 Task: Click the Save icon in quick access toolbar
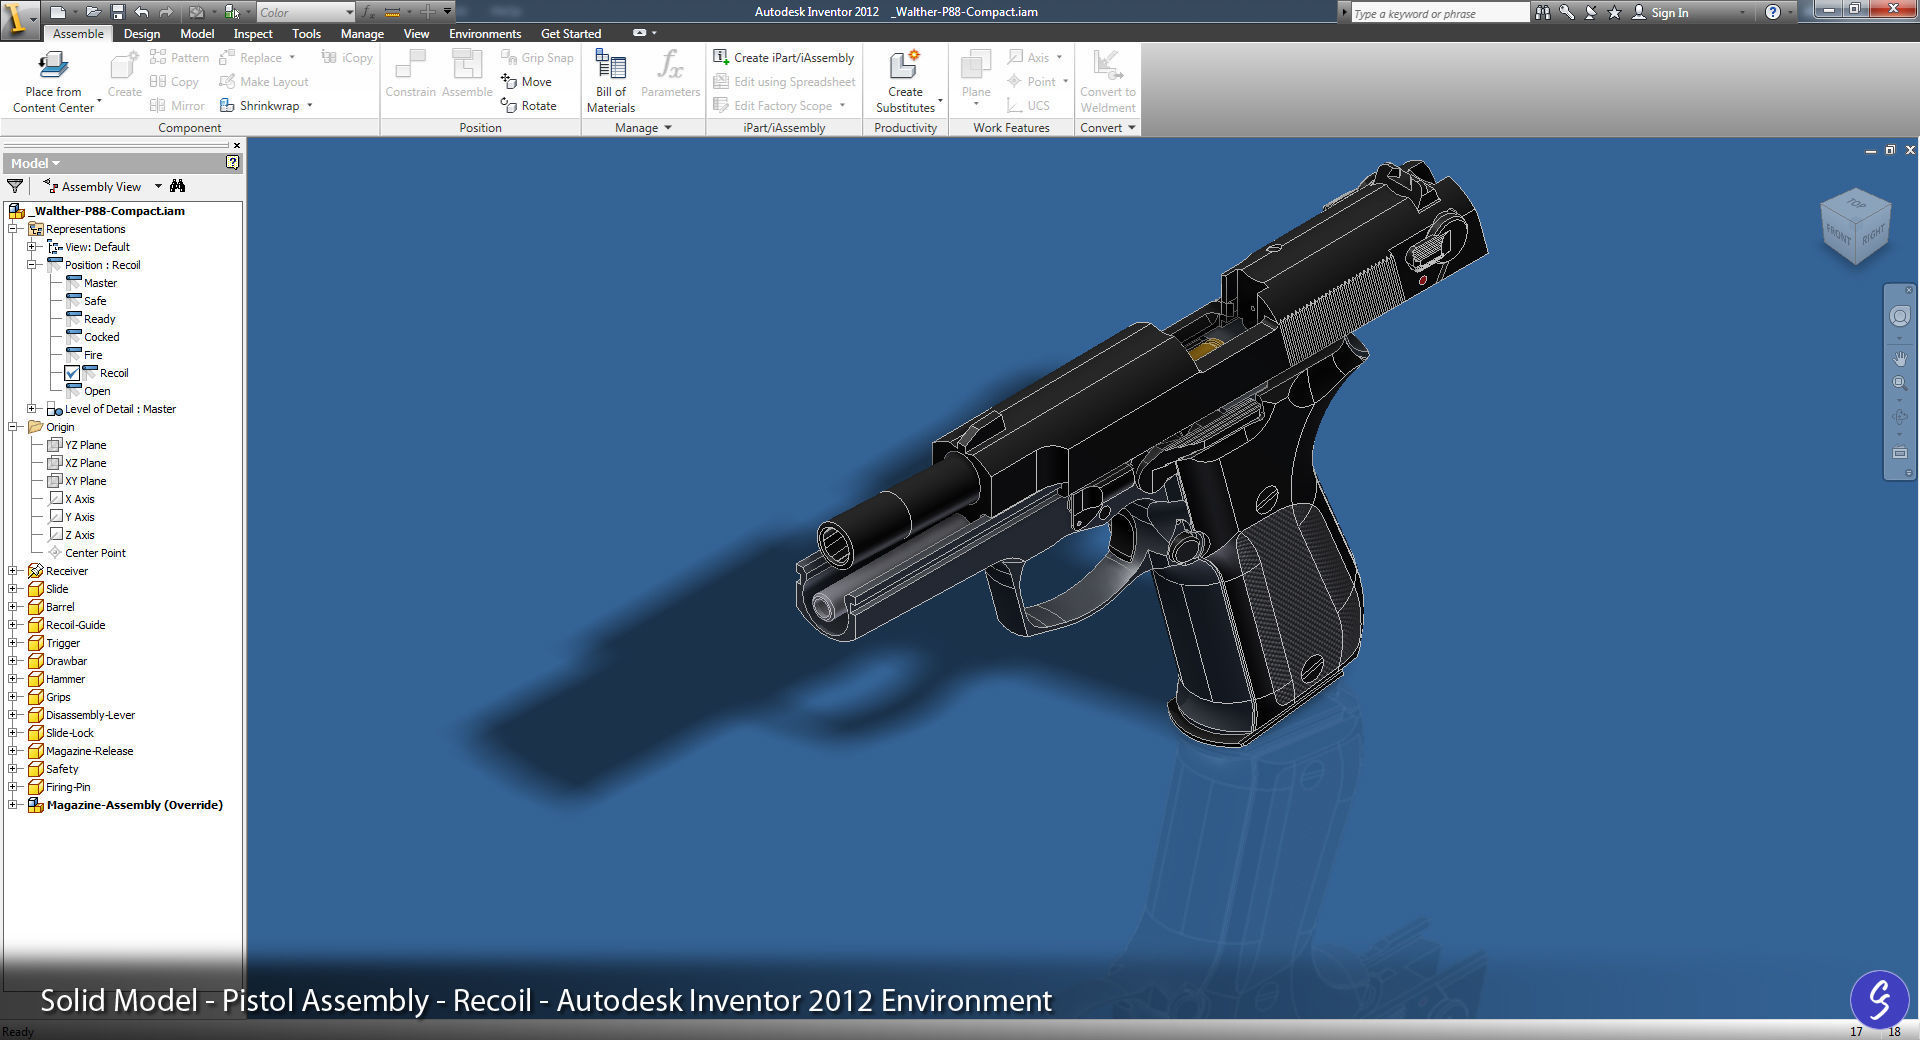point(118,12)
